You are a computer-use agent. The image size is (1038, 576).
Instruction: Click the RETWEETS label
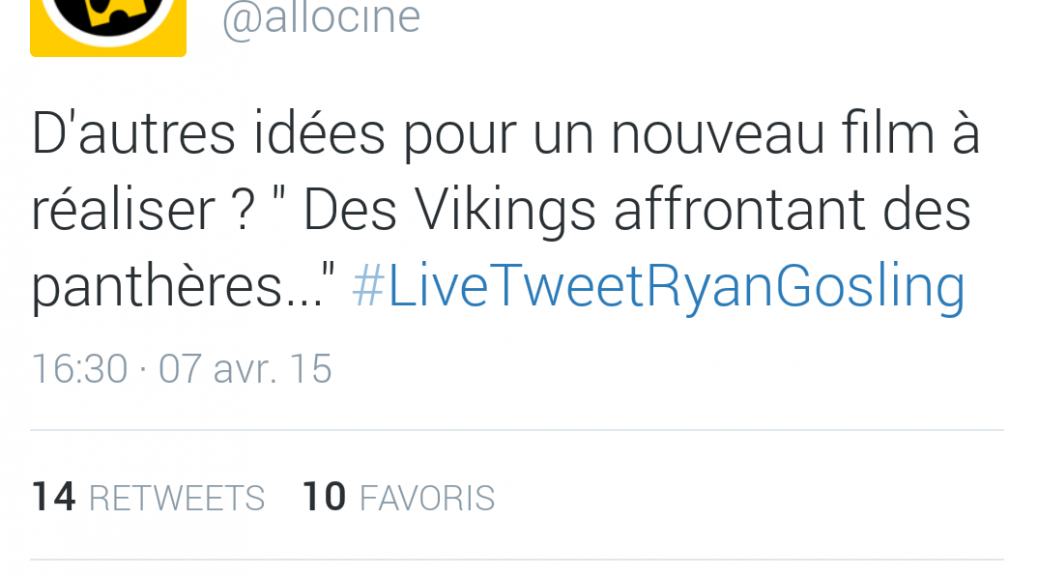click(x=177, y=499)
